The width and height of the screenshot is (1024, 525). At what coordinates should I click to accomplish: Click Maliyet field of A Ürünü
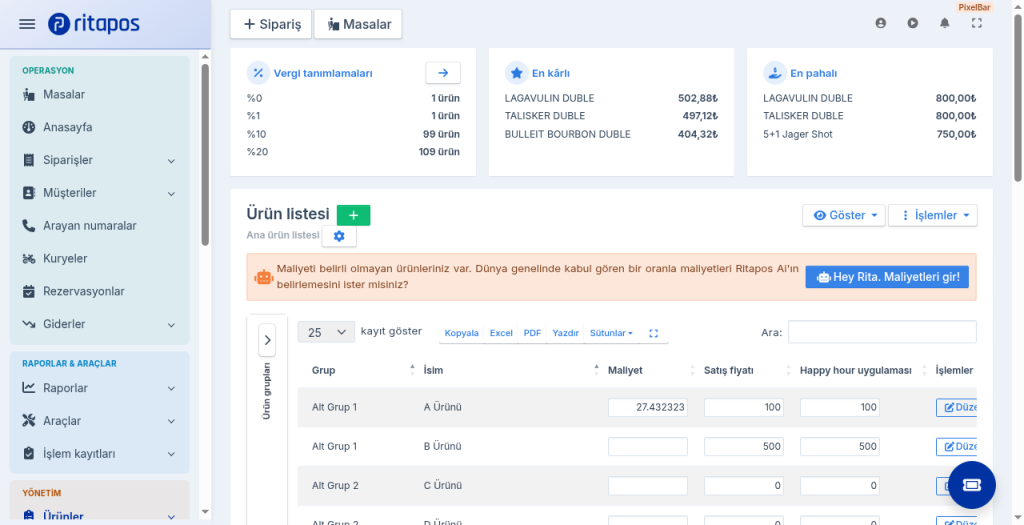648,407
